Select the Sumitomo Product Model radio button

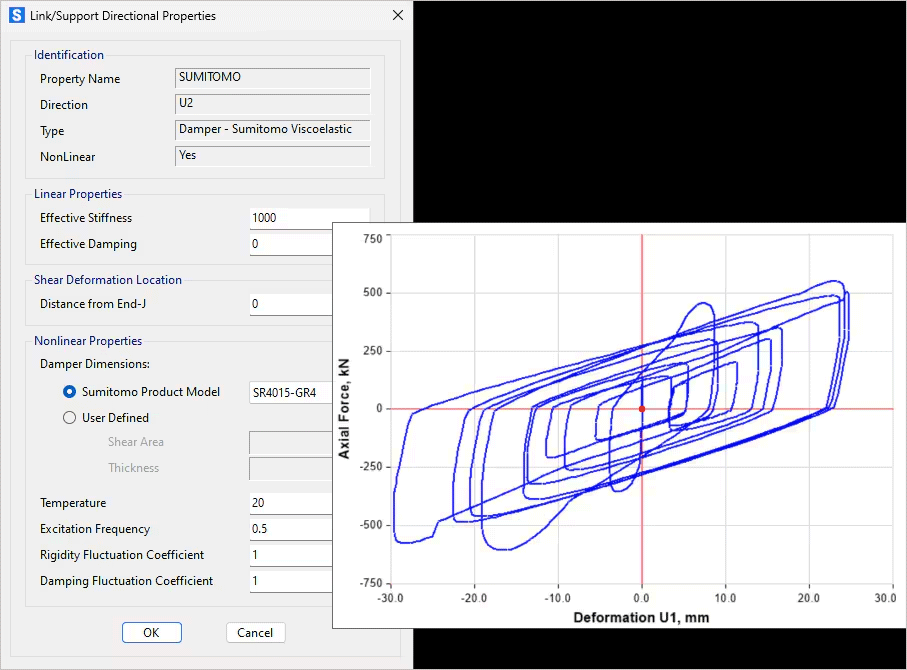coord(70,392)
